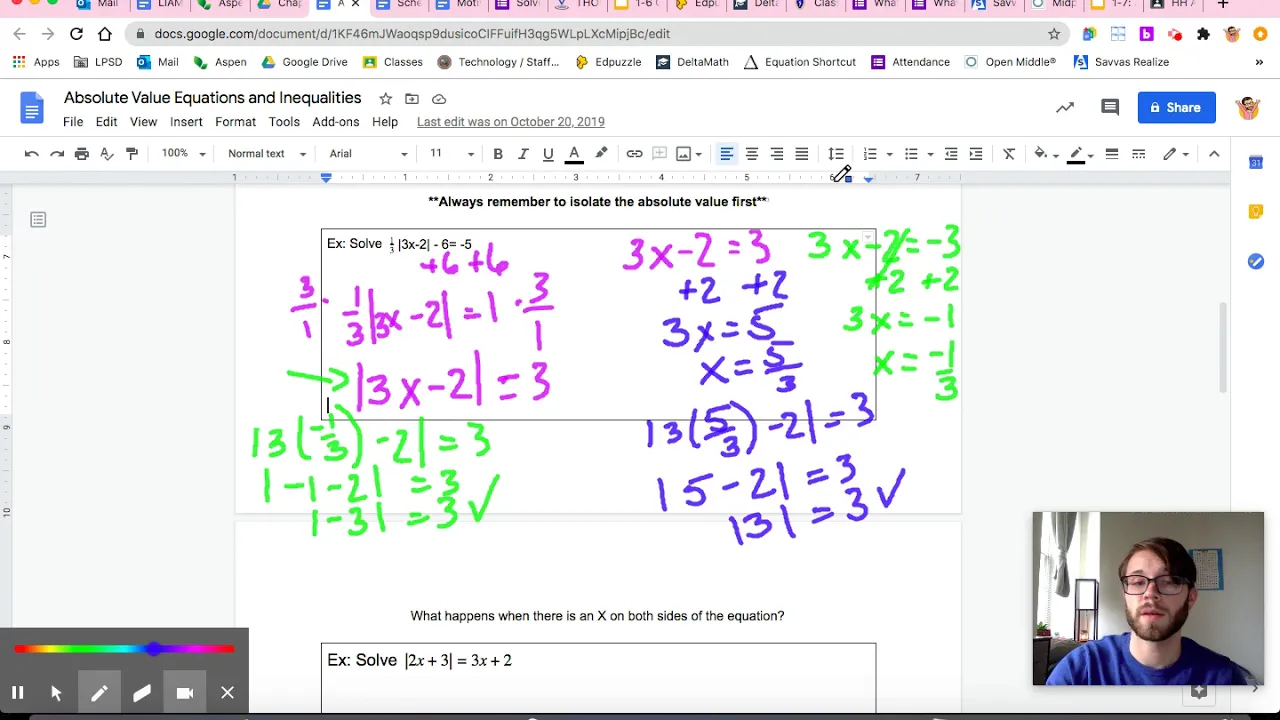
Task: Toggle the webcam in recording toolbar
Action: [185, 693]
